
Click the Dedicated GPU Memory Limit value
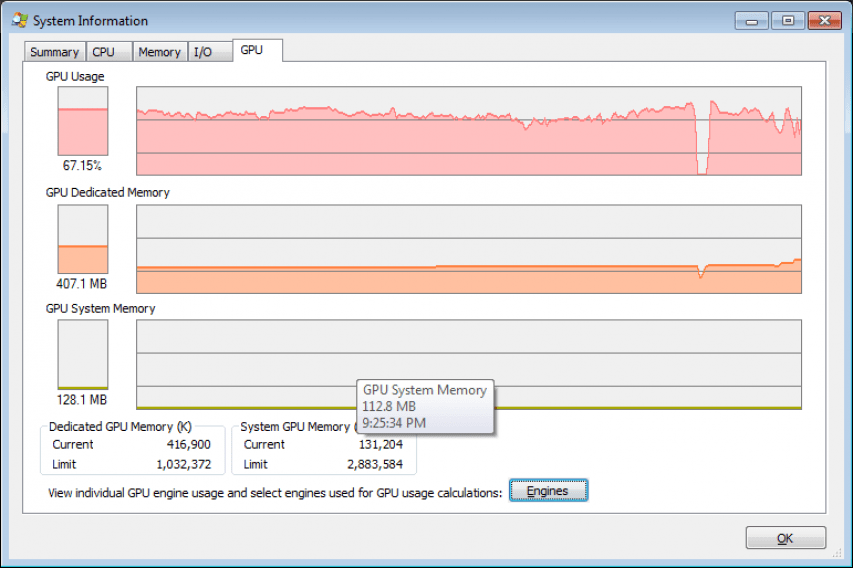[183, 464]
